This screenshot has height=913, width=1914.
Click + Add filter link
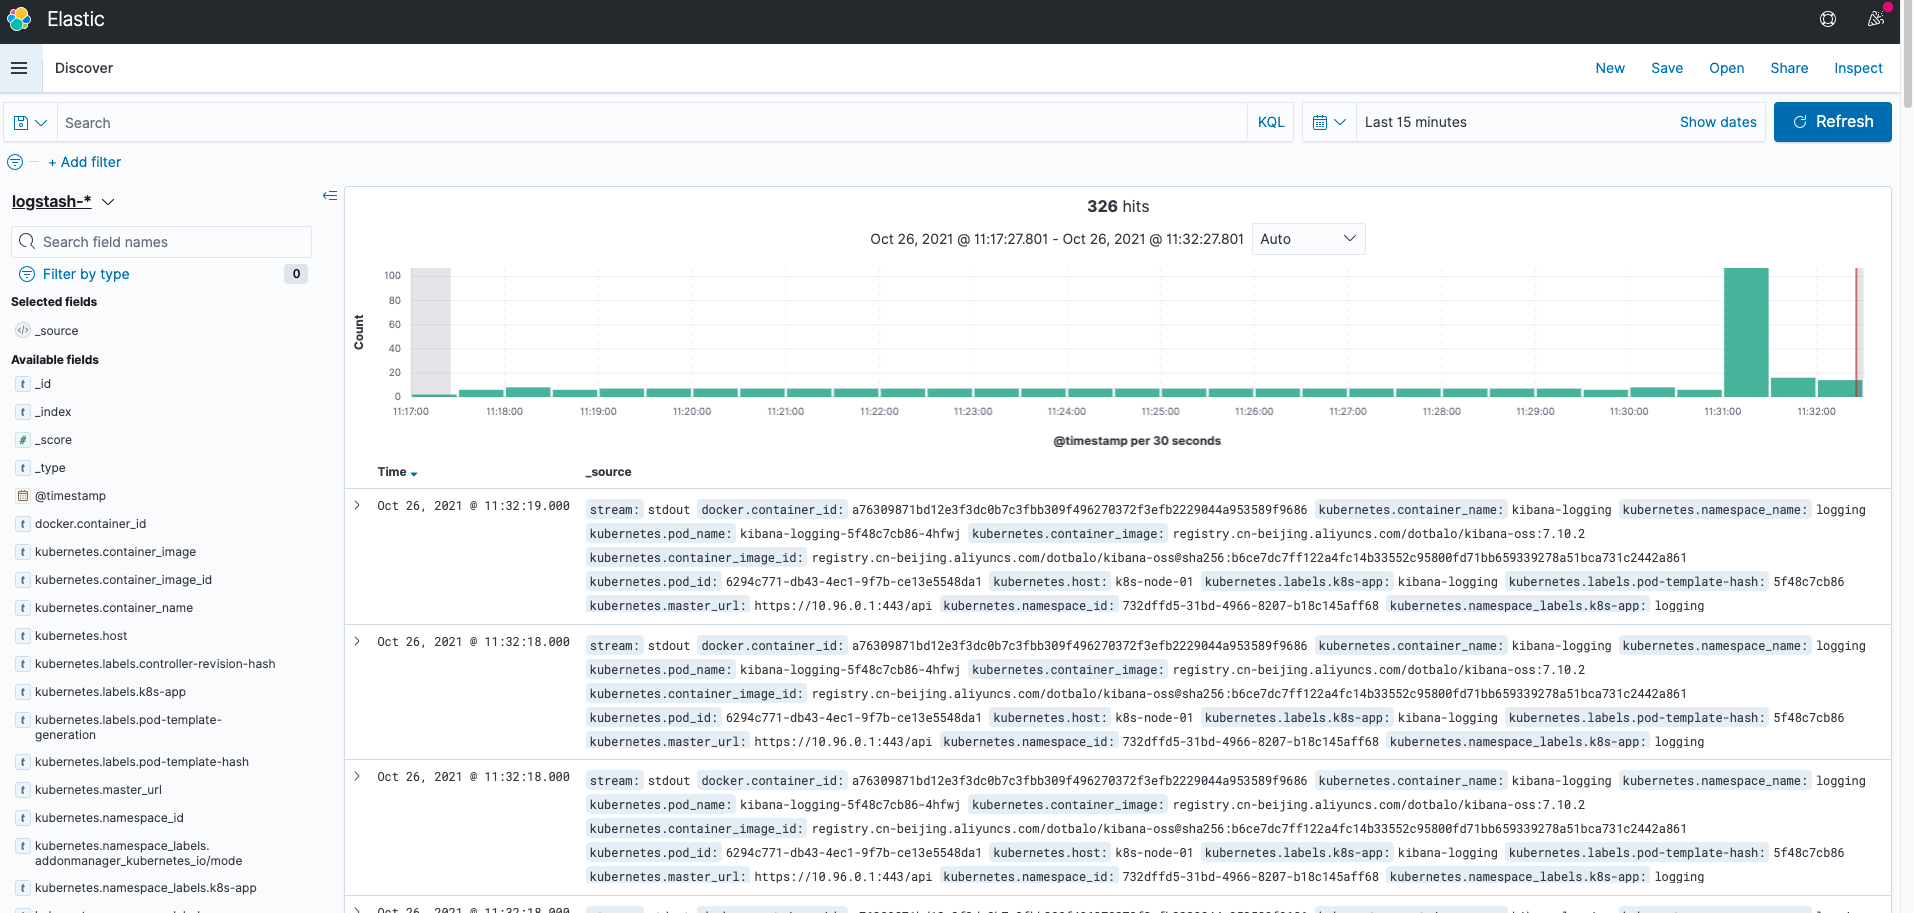(x=84, y=162)
